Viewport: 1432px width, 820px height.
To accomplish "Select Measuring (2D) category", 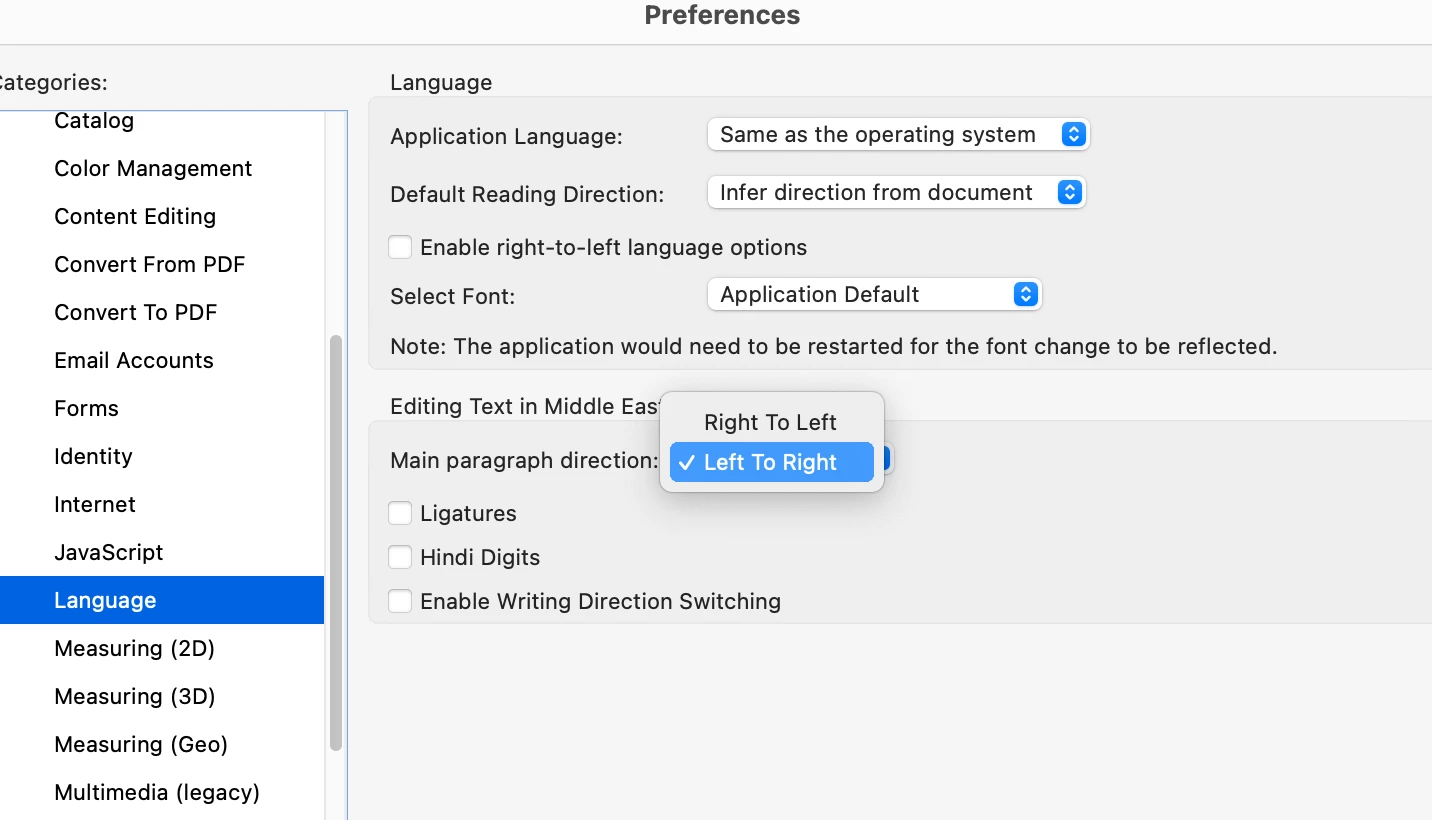I will point(134,649).
